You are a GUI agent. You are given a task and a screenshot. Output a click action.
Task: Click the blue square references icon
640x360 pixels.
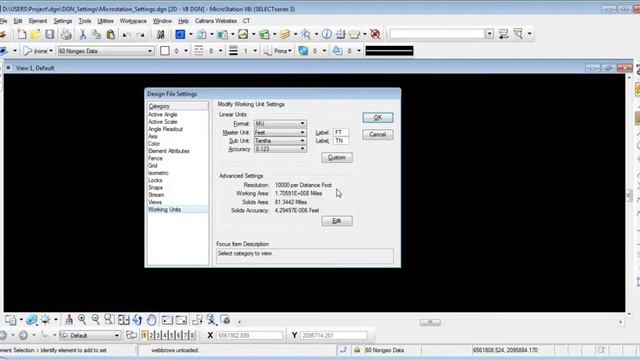pos(180,34)
